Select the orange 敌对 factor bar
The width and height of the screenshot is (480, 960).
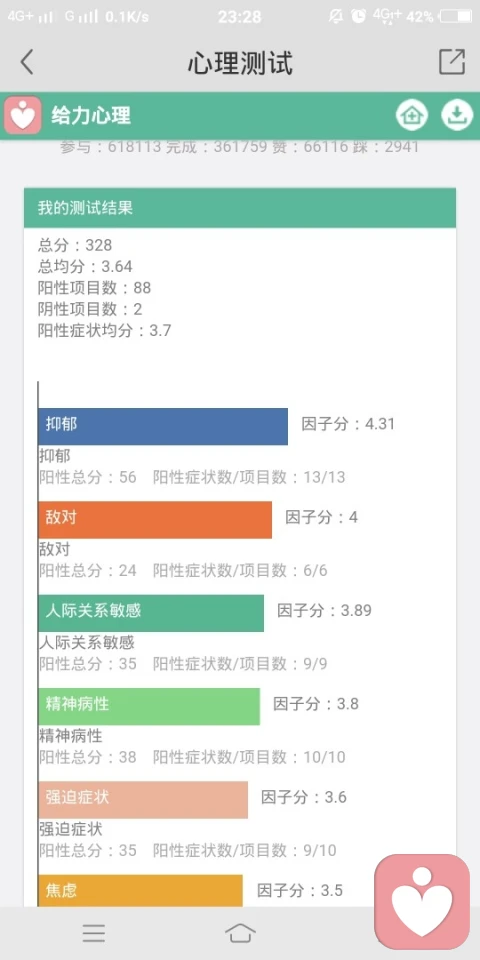click(x=155, y=520)
